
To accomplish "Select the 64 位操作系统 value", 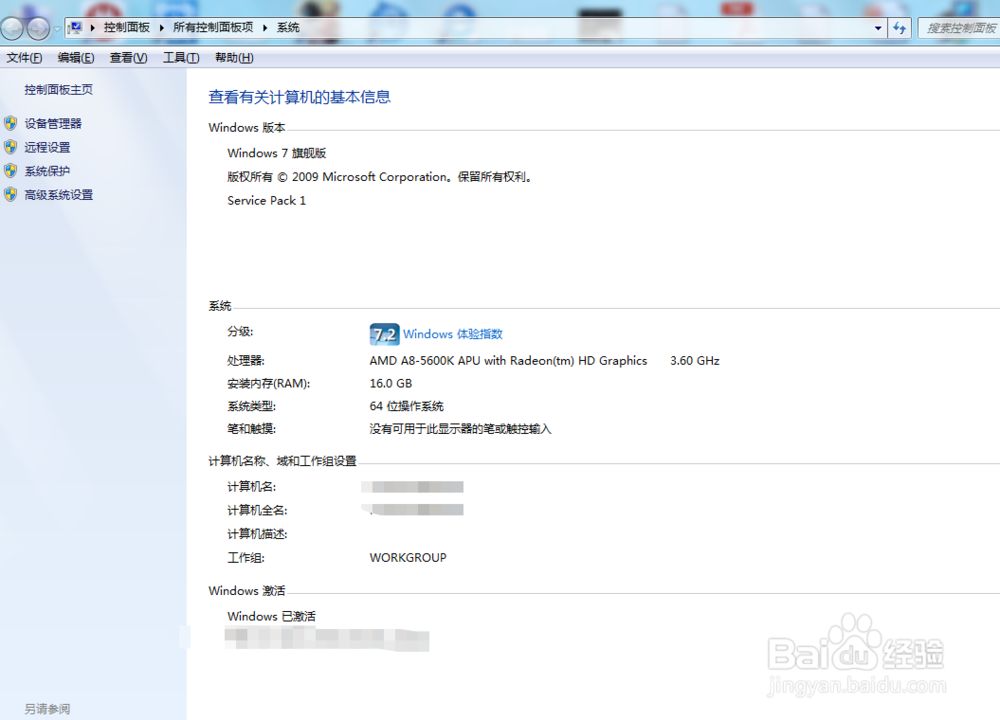I will 406,406.
